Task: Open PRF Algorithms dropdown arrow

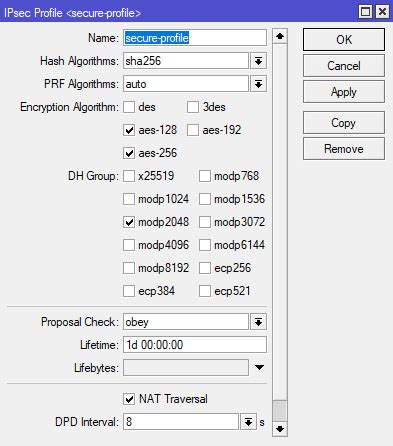Action: click(258, 84)
